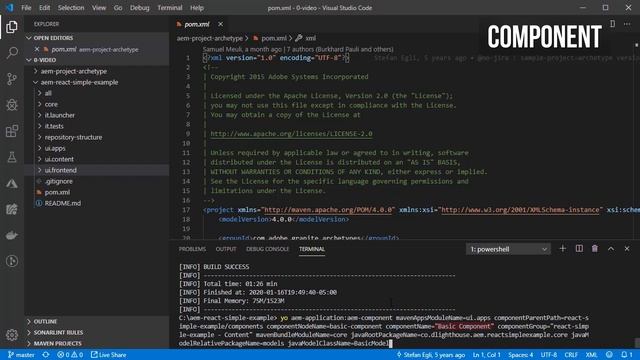Open the Explorer view in activity bar

[x=12, y=27]
